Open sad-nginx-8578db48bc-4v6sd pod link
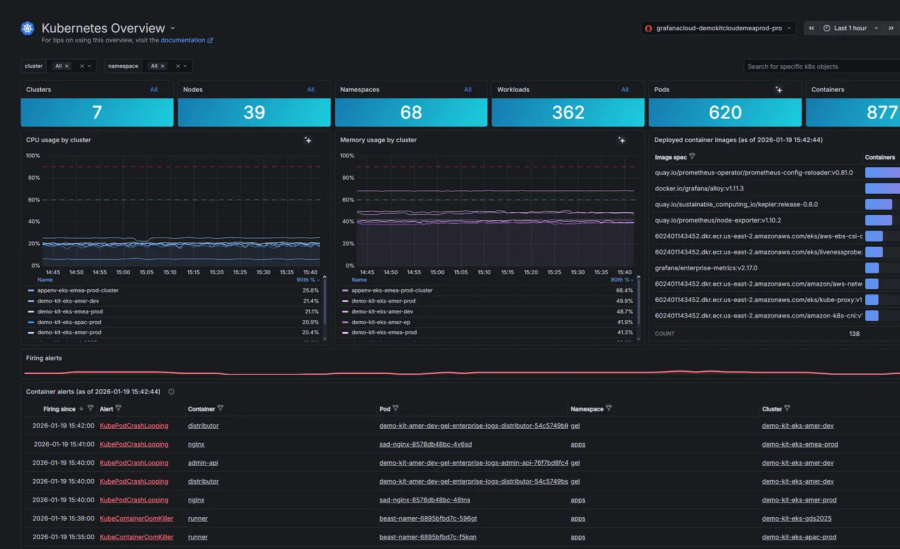This screenshot has width=900, height=549. (x=425, y=444)
